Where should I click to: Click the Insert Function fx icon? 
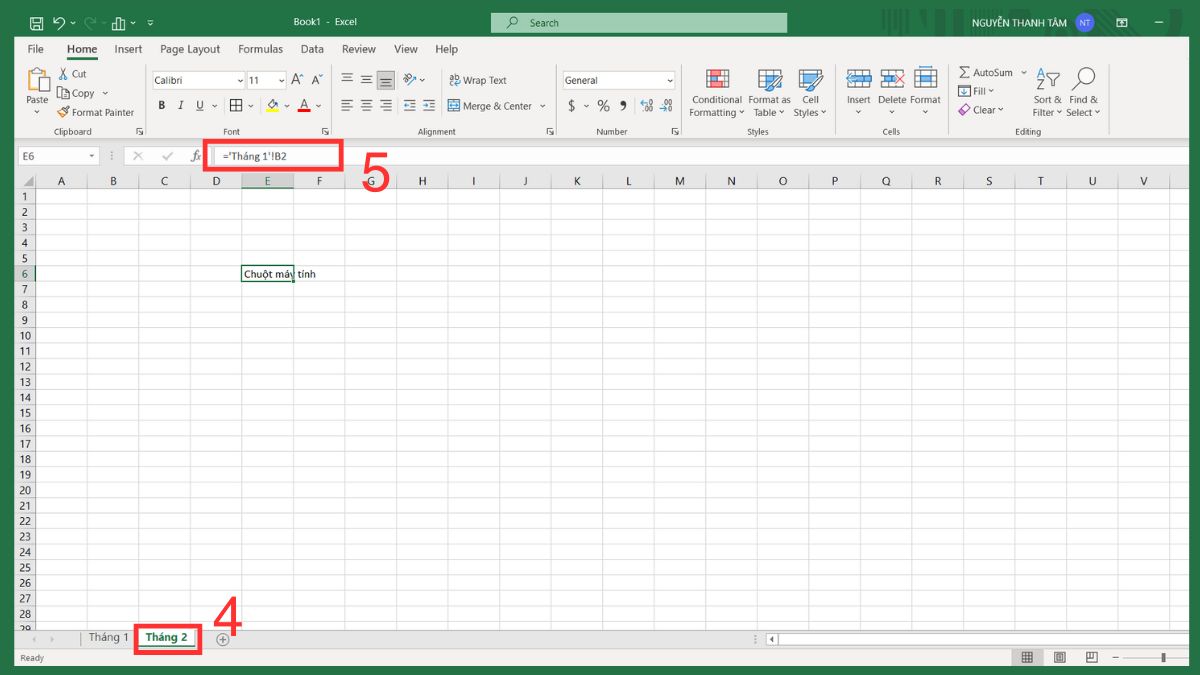coord(196,156)
